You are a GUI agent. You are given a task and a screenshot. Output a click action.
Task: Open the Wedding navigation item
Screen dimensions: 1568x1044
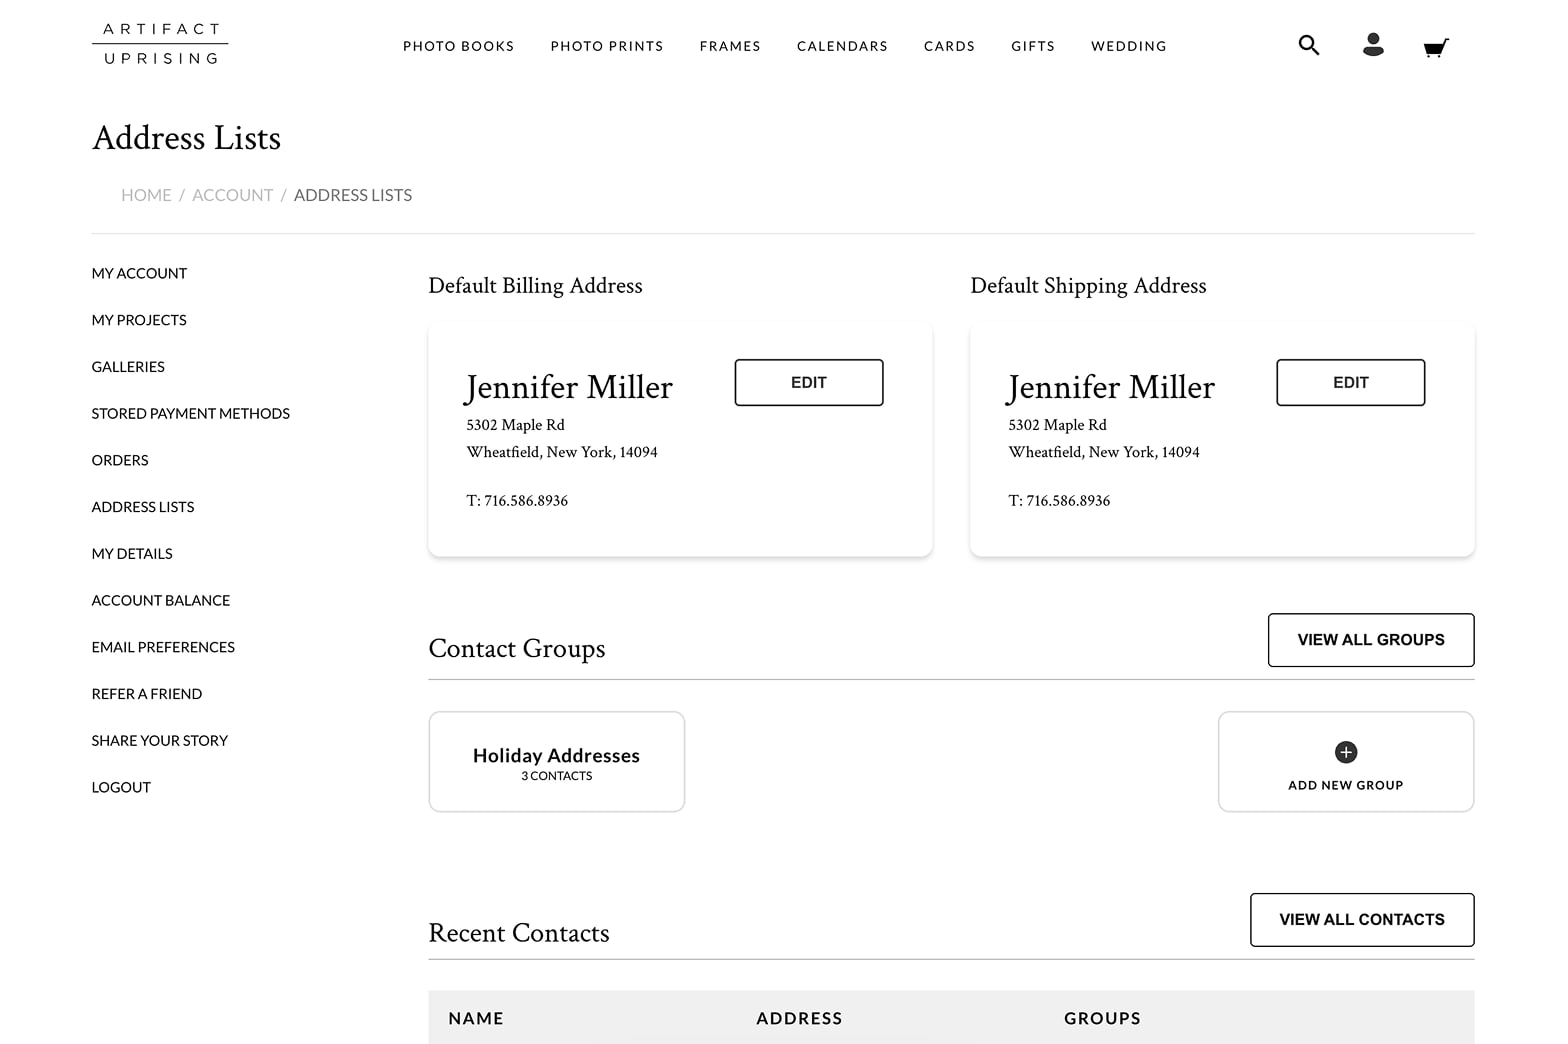click(x=1128, y=46)
